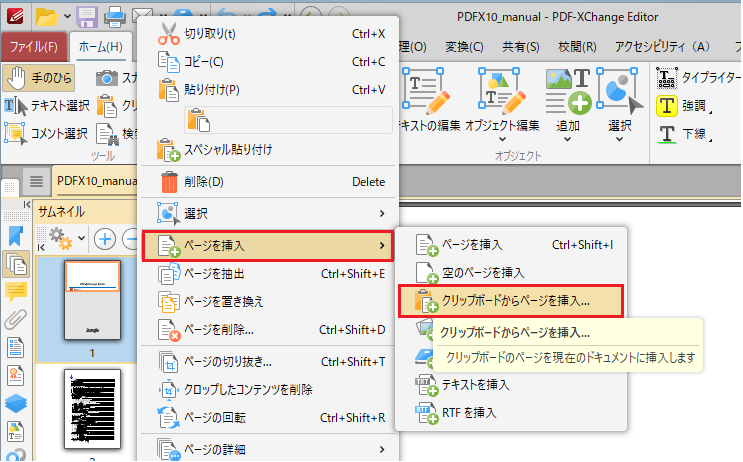Click submenu item ページを挿入 Ctrl+Shift+I
The image size is (743, 462).
click(x=511, y=245)
